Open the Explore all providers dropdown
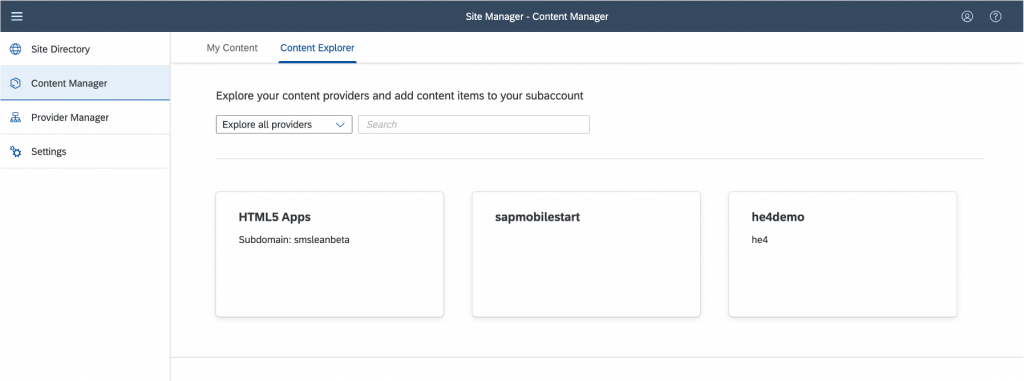Screen dimensions: 1024x381 tap(284, 124)
